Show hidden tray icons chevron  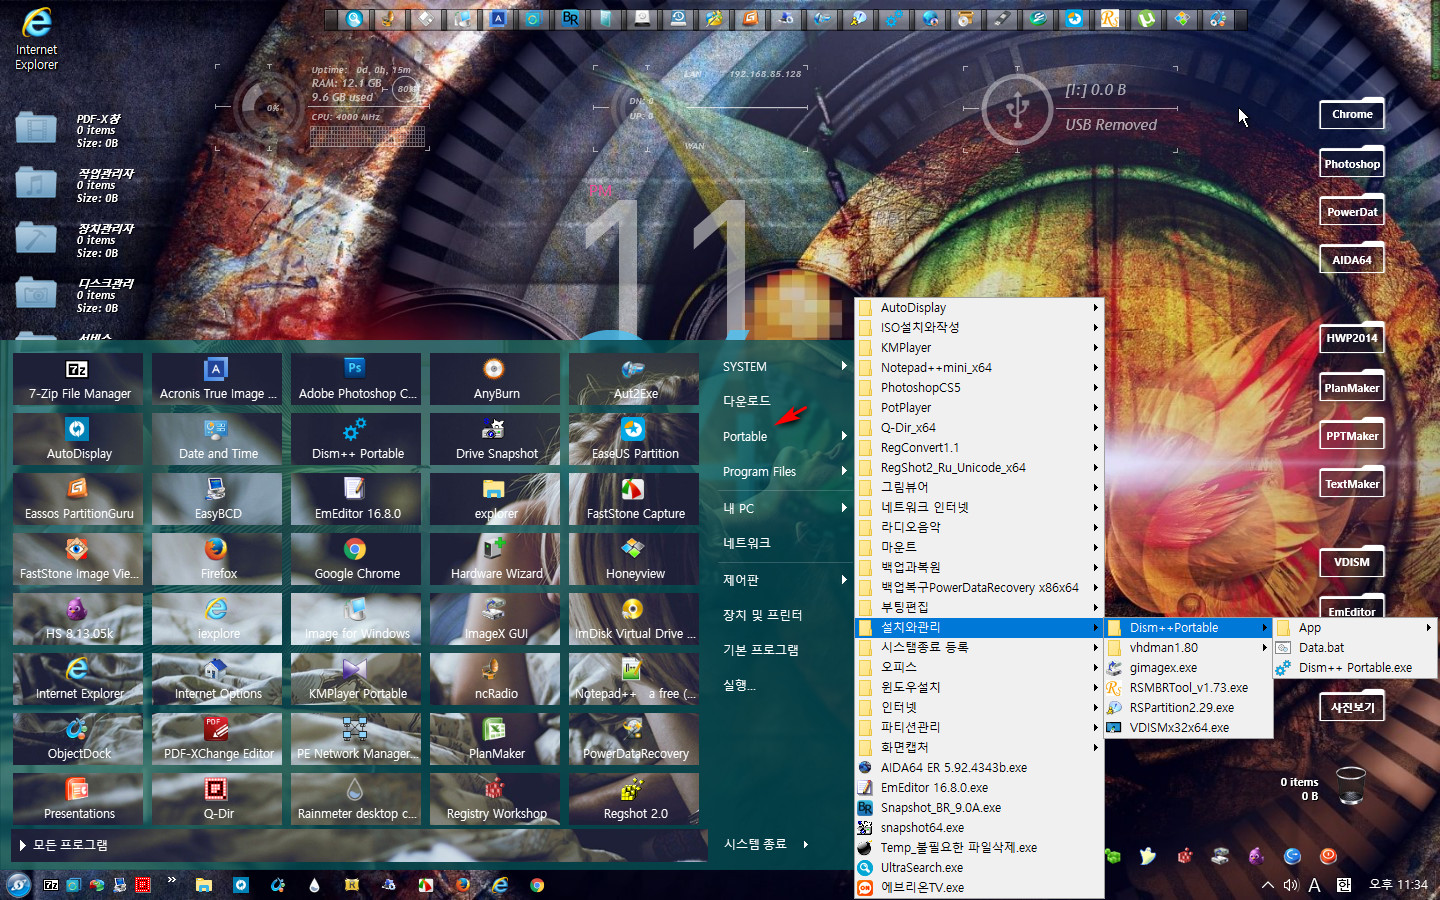(x=1267, y=885)
